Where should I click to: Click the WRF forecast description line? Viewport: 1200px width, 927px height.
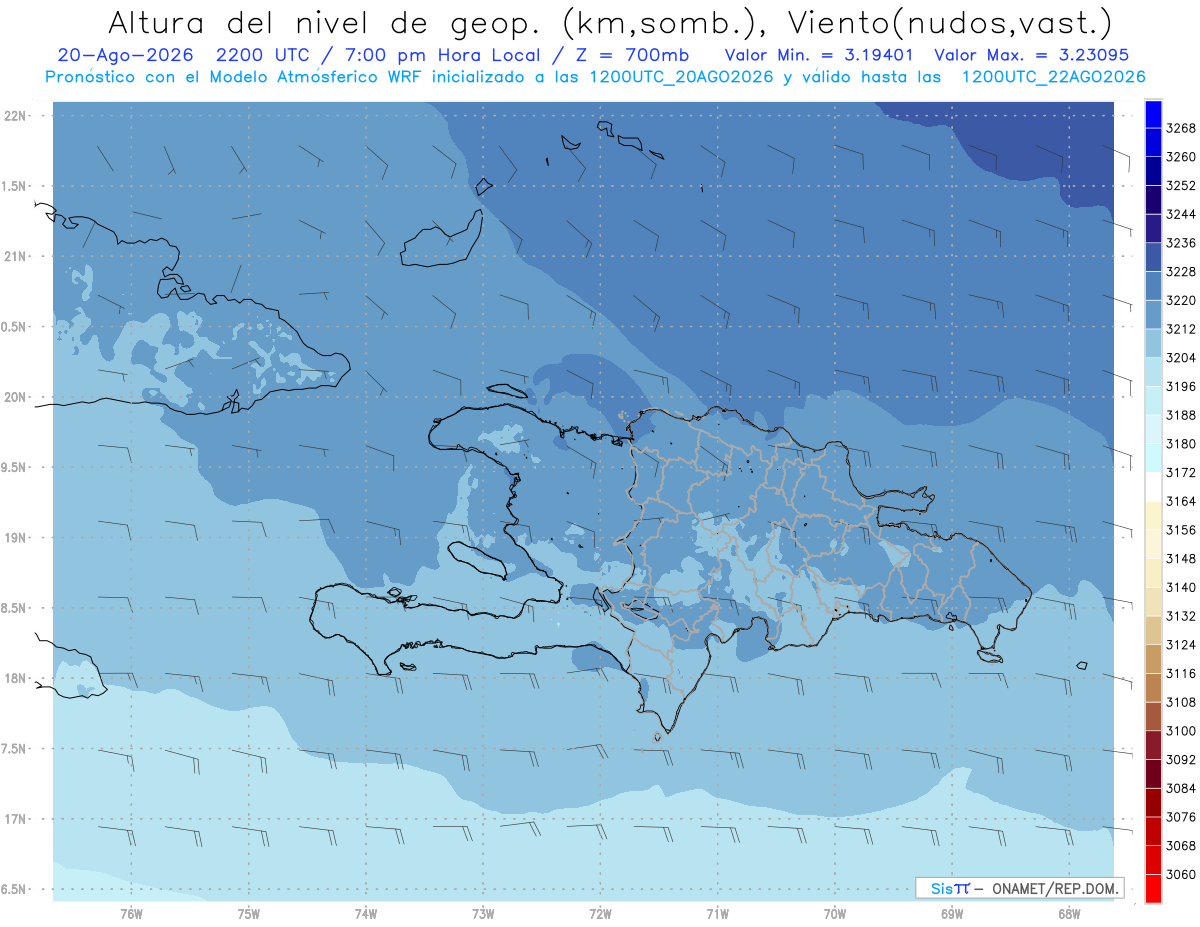click(596, 77)
